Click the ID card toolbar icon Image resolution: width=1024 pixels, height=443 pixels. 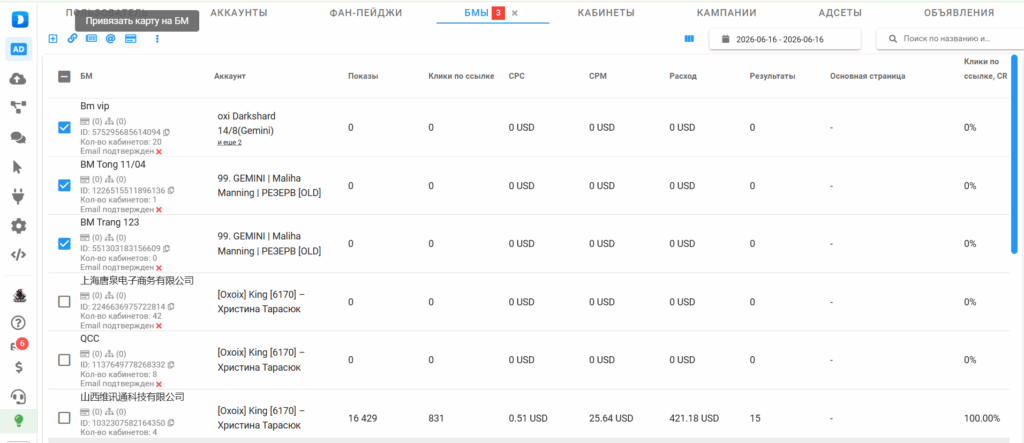point(91,39)
